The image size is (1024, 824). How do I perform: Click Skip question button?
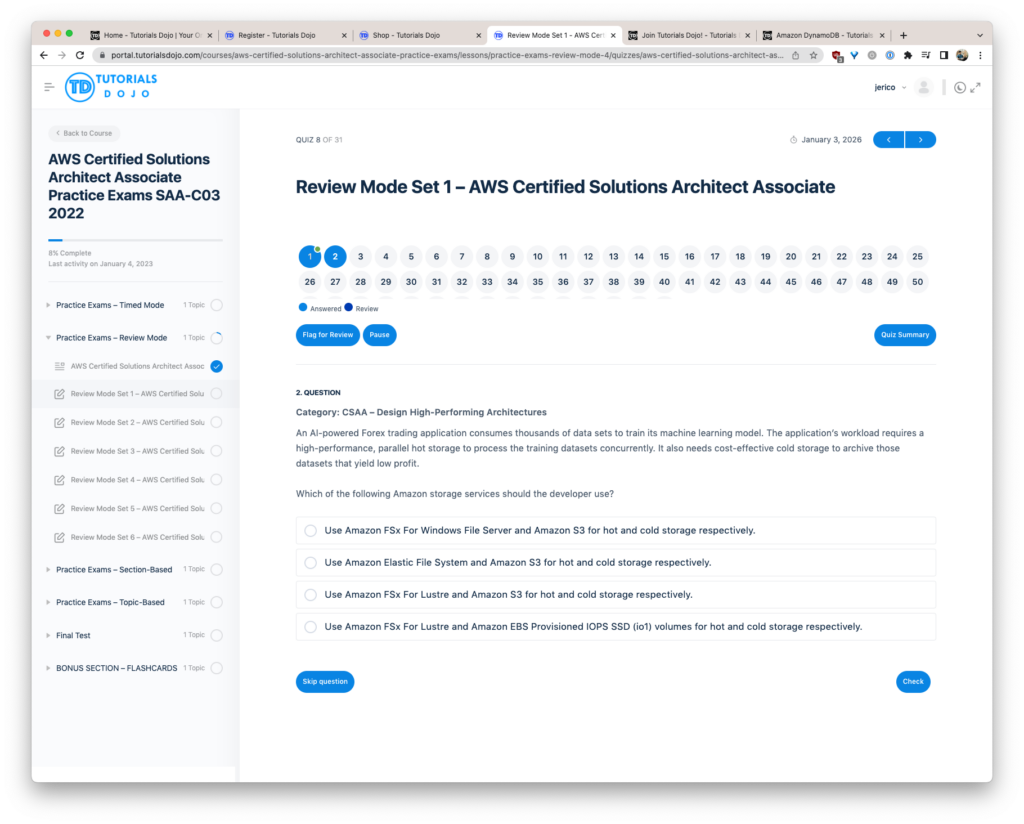pos(325,682)
